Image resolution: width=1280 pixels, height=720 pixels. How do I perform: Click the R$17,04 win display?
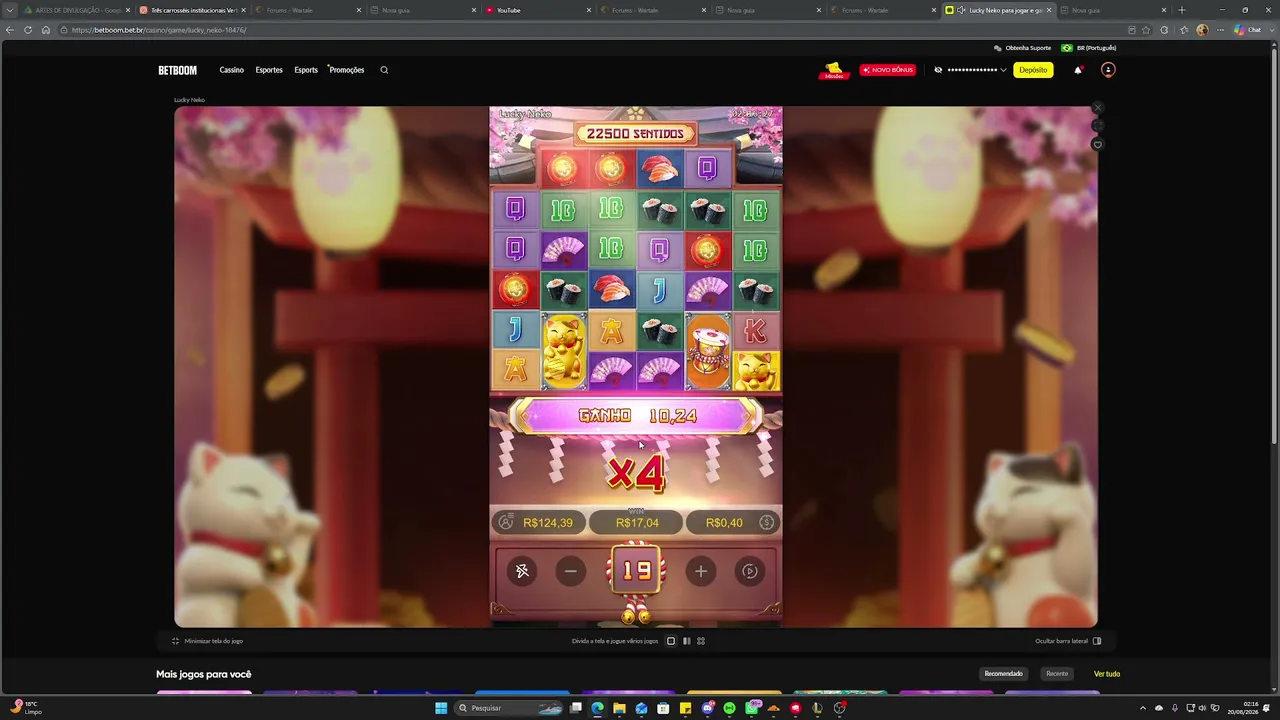[637, 523]
